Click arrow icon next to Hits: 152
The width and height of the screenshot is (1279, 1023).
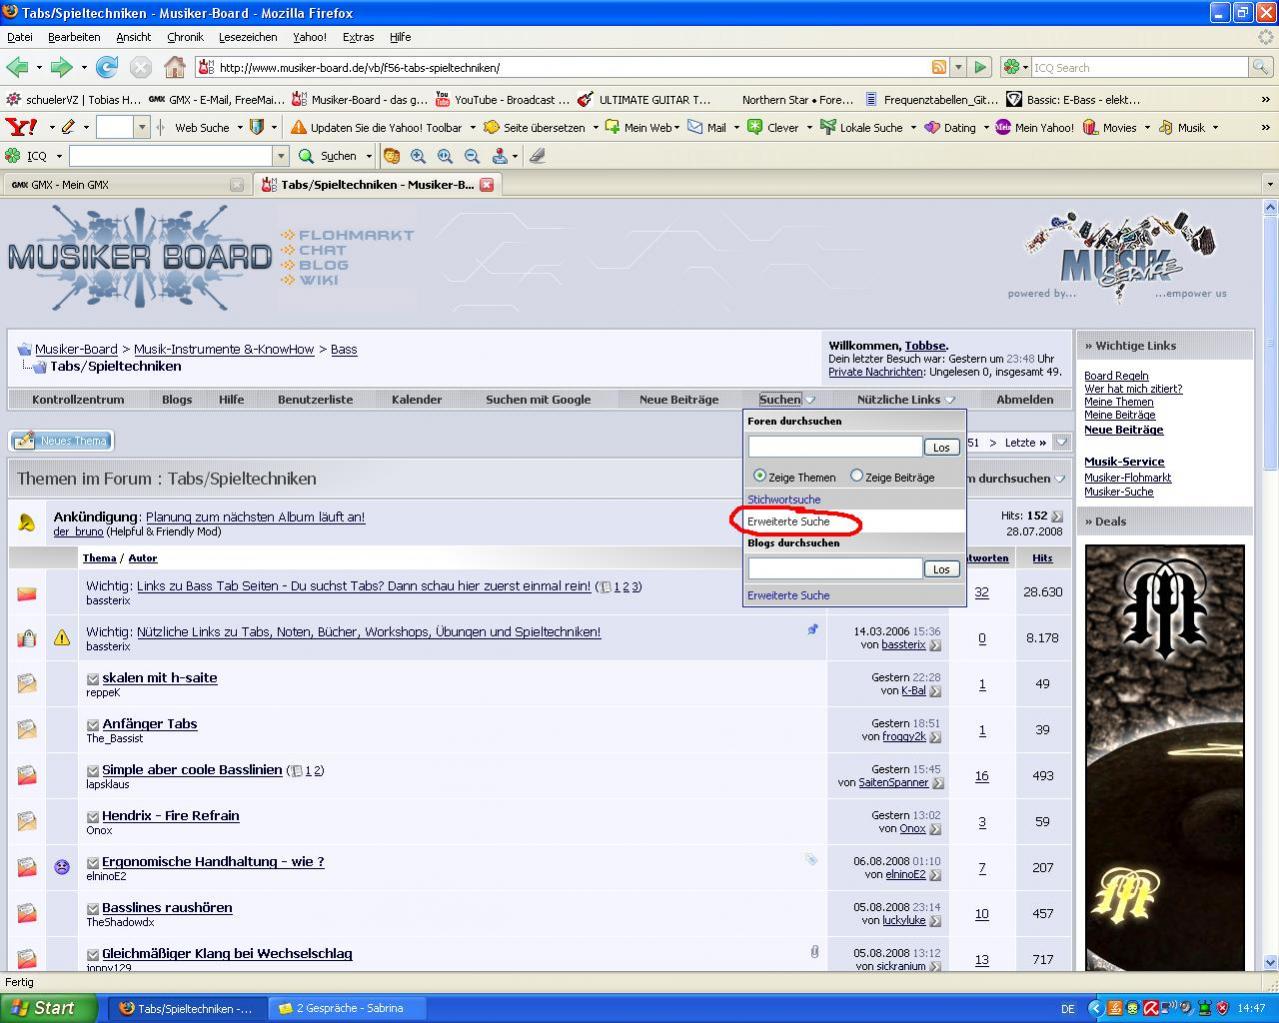pos(1057,516)
